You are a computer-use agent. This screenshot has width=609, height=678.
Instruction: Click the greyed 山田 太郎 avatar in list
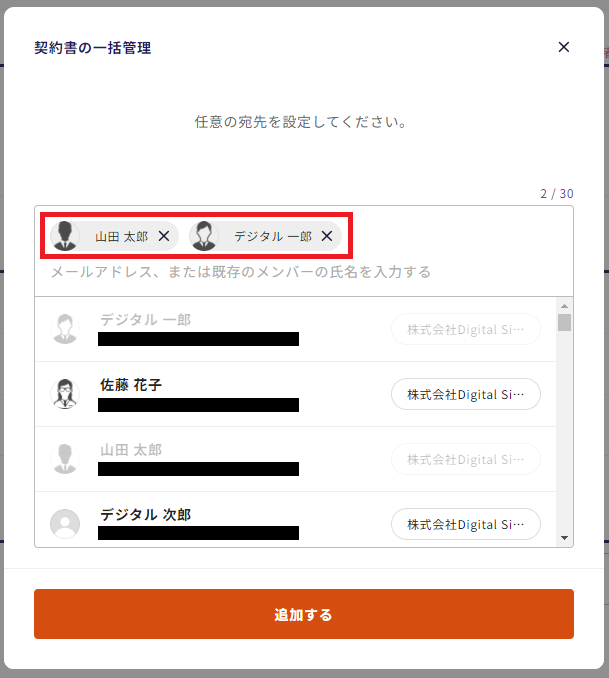click(65, 459)
